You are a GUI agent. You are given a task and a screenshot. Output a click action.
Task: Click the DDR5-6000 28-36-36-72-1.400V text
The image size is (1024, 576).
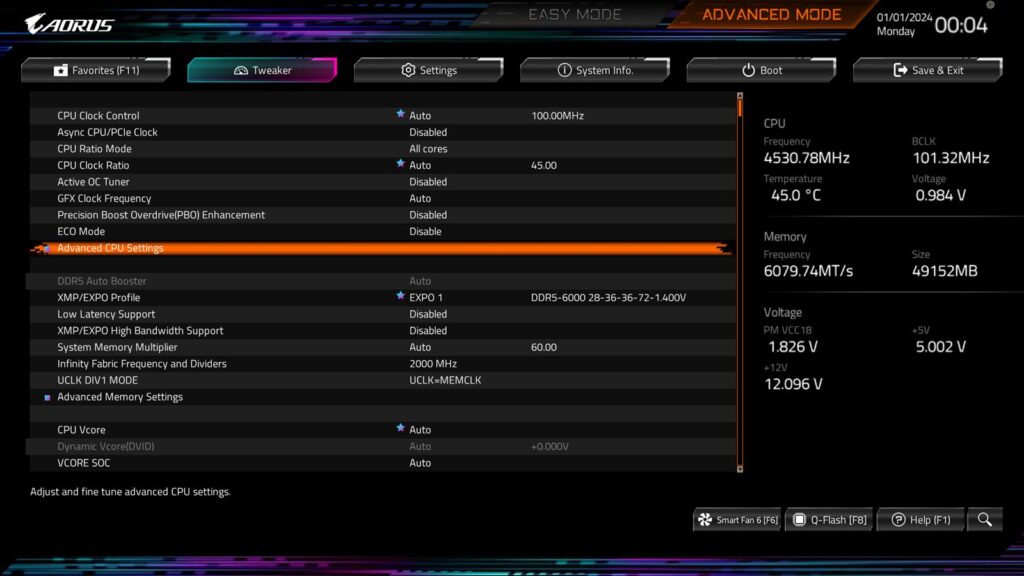pos(608,298)
